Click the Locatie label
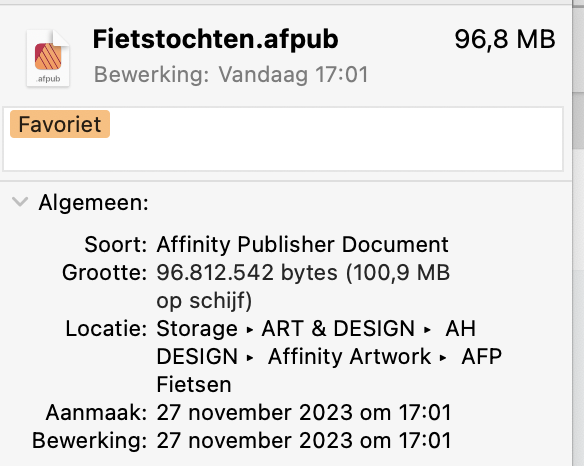This screenshot has height=466, width=584. (x=106, y=329)
